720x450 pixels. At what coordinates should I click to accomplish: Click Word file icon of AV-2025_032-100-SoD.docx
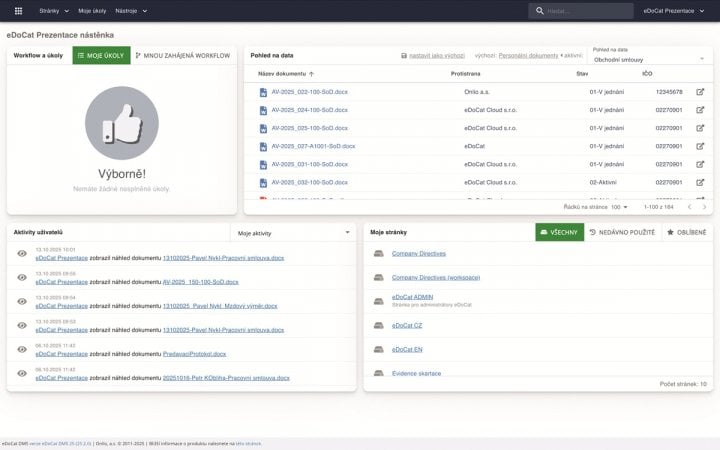pos(263,183)
